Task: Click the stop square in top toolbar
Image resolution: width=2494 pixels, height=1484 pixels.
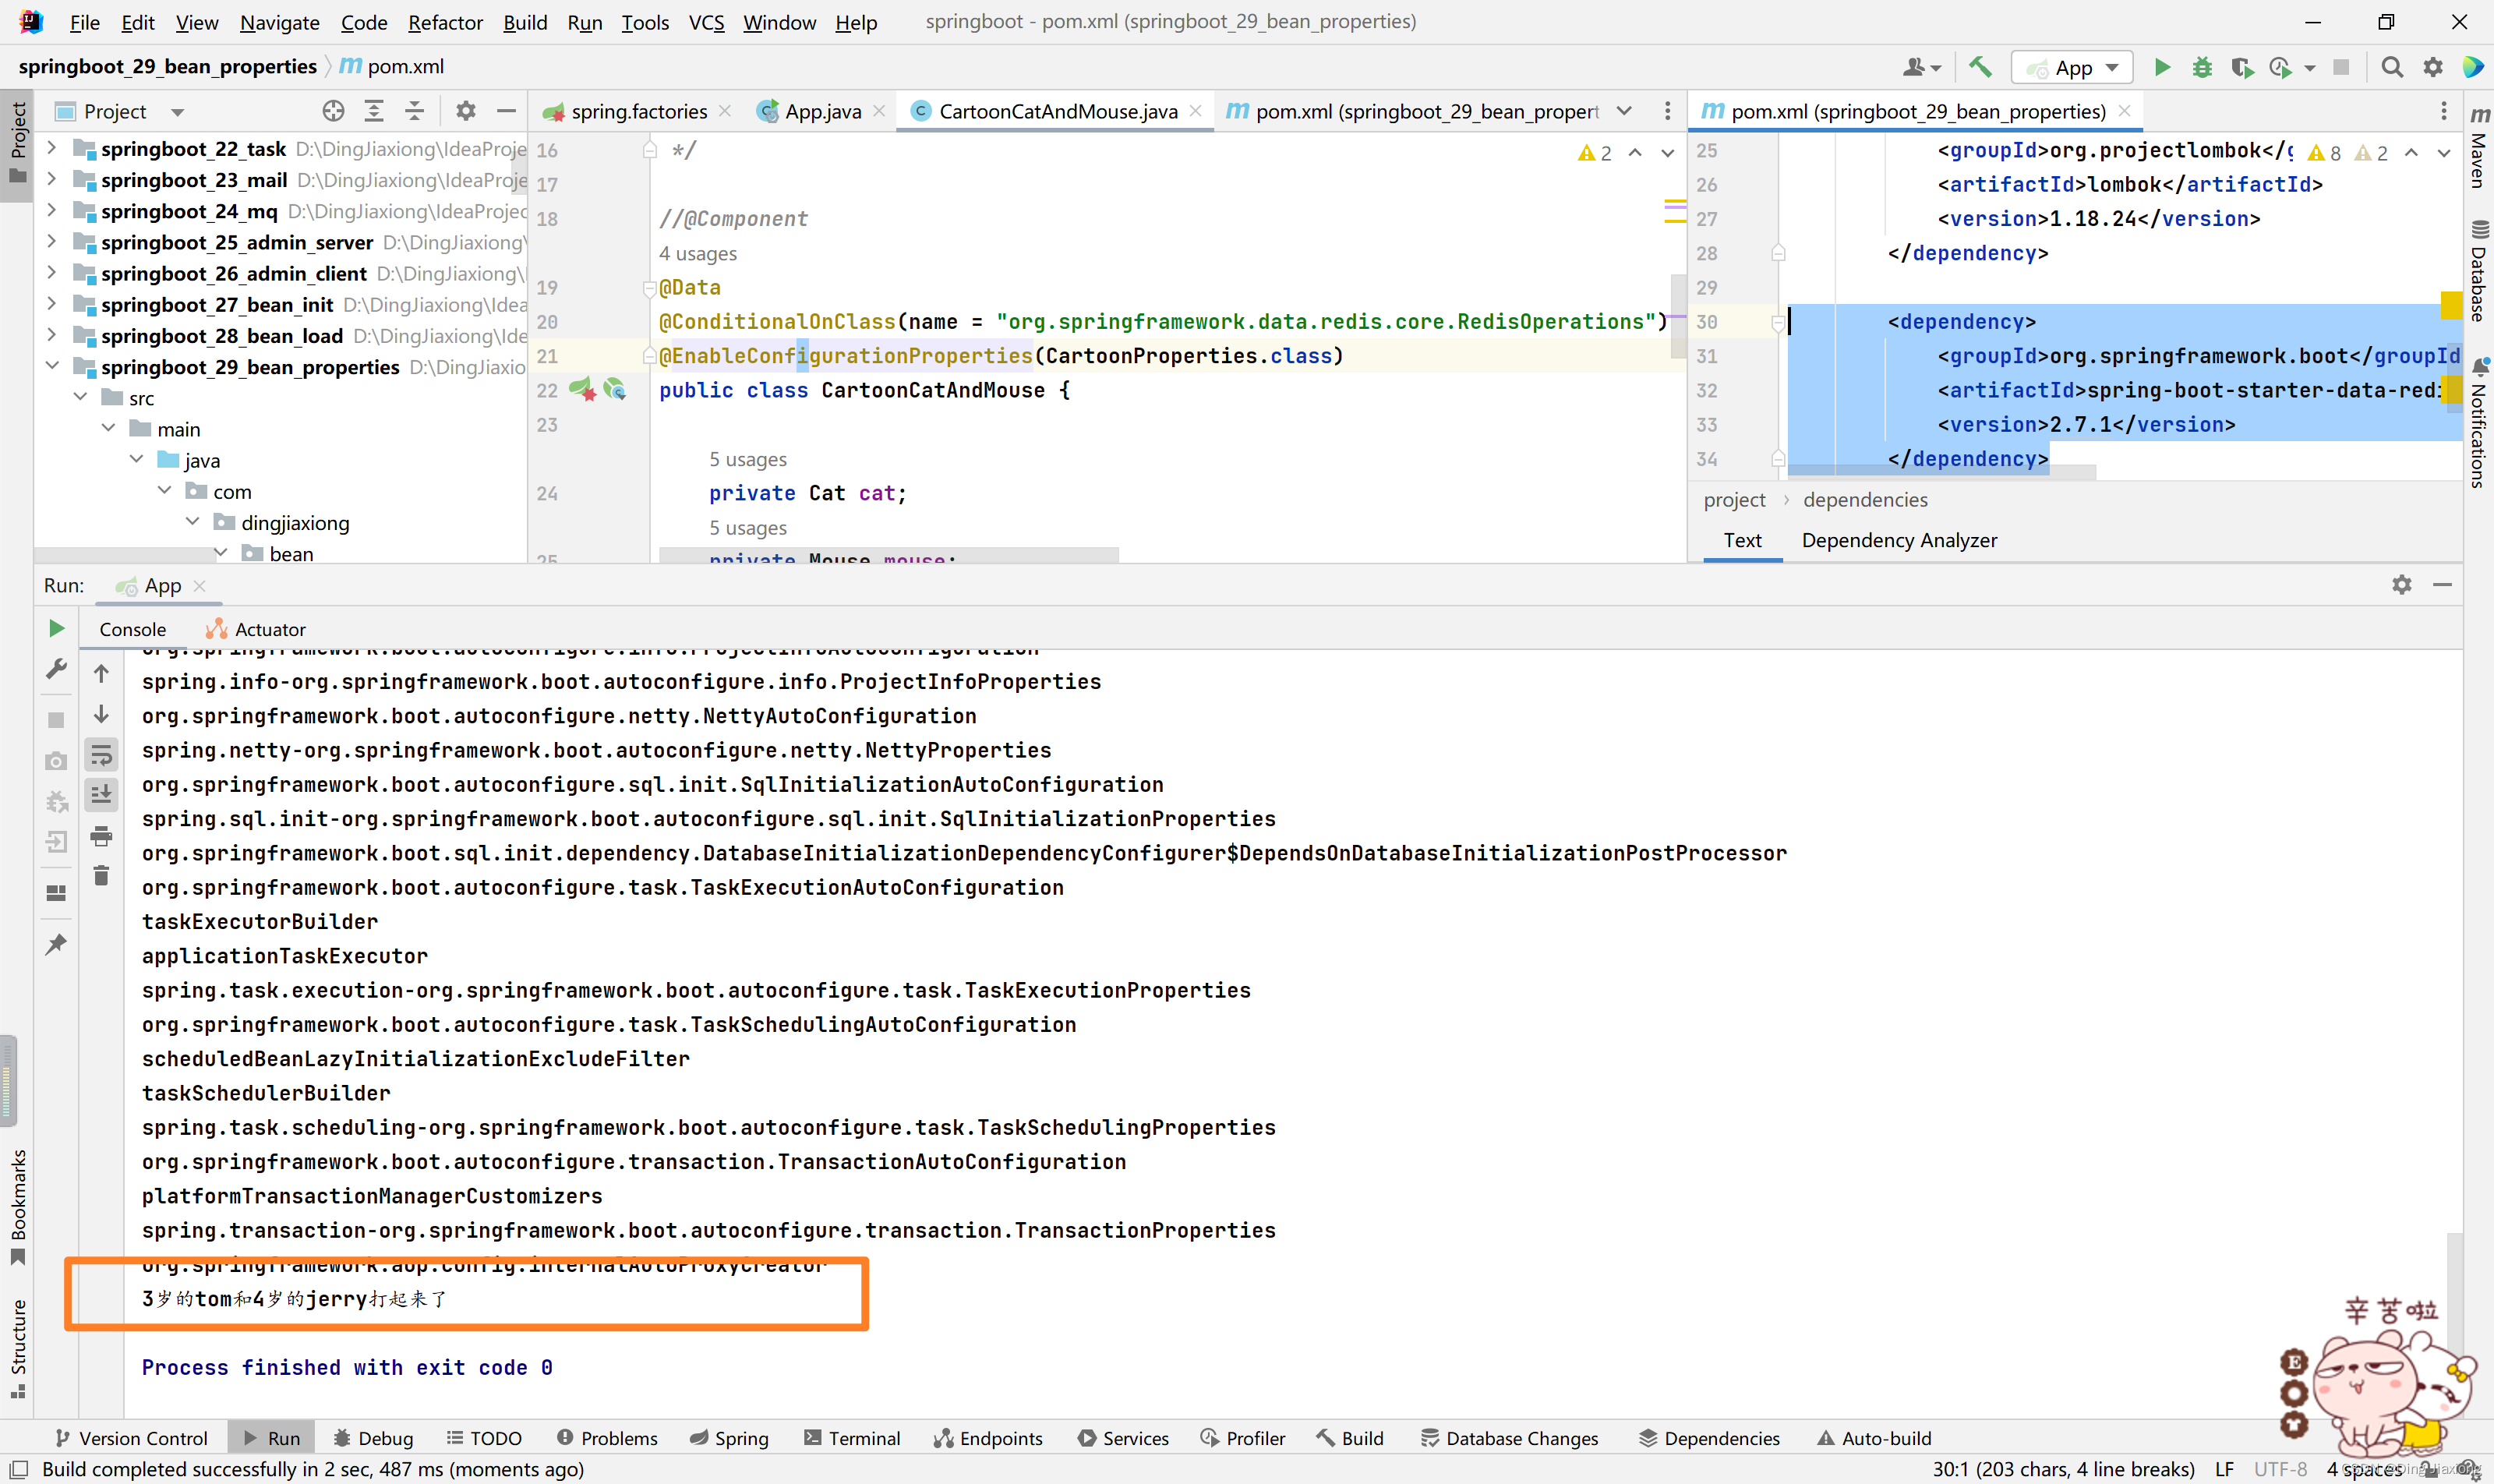Action: point(2341,67)
